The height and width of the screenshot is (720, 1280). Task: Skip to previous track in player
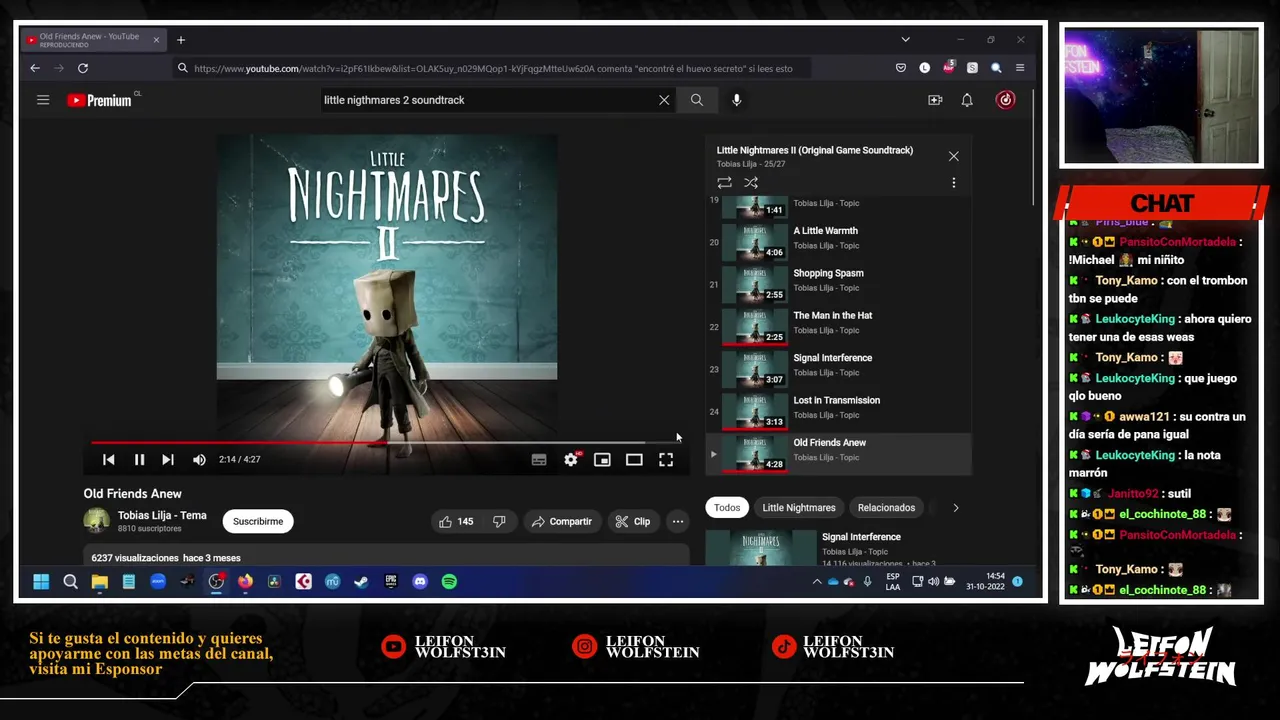coord(109,460)
